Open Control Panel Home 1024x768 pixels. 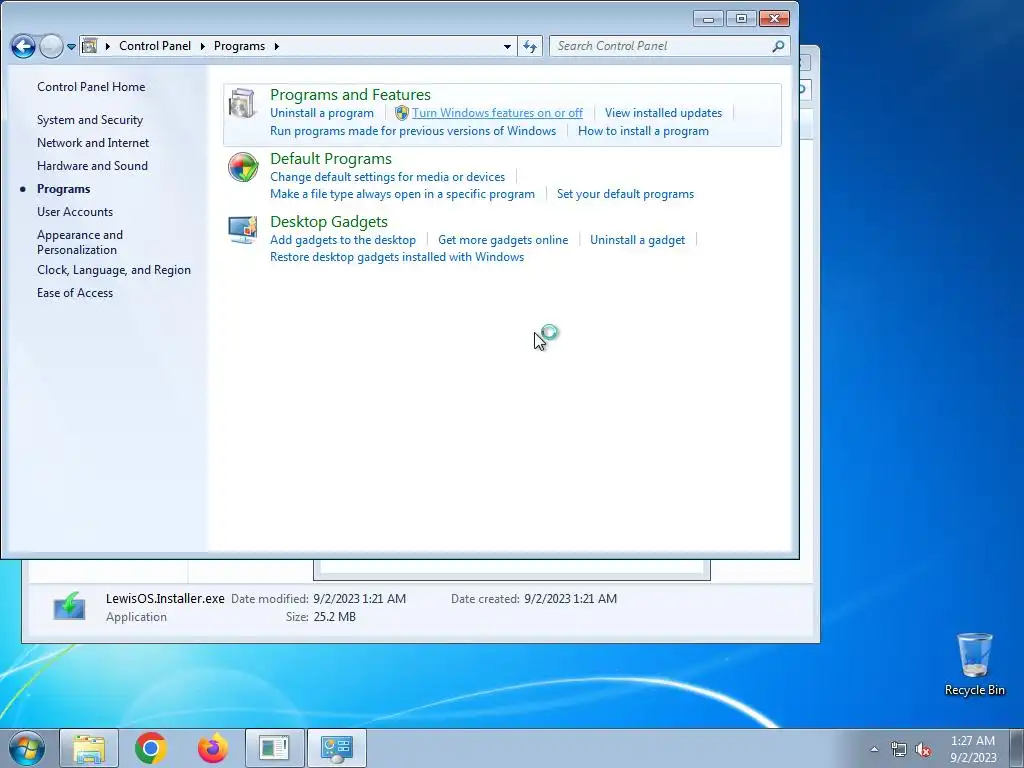pyautogui.click(x=91, y=87)
